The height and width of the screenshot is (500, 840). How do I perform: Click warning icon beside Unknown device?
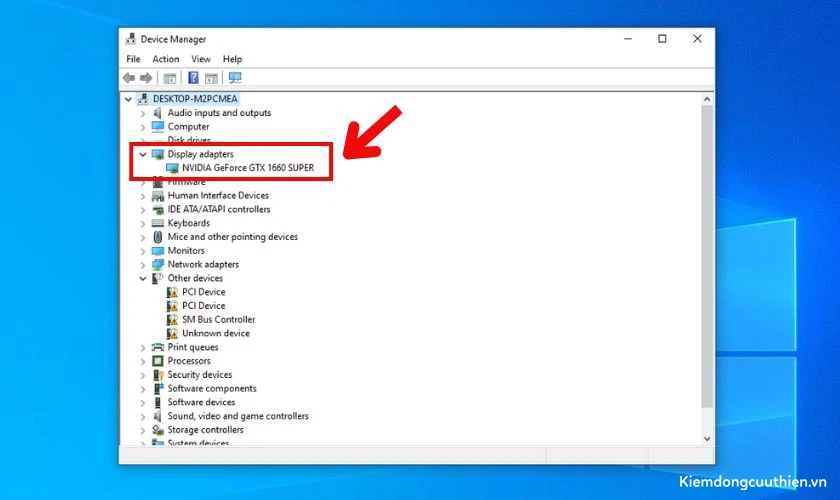[172, 333]
